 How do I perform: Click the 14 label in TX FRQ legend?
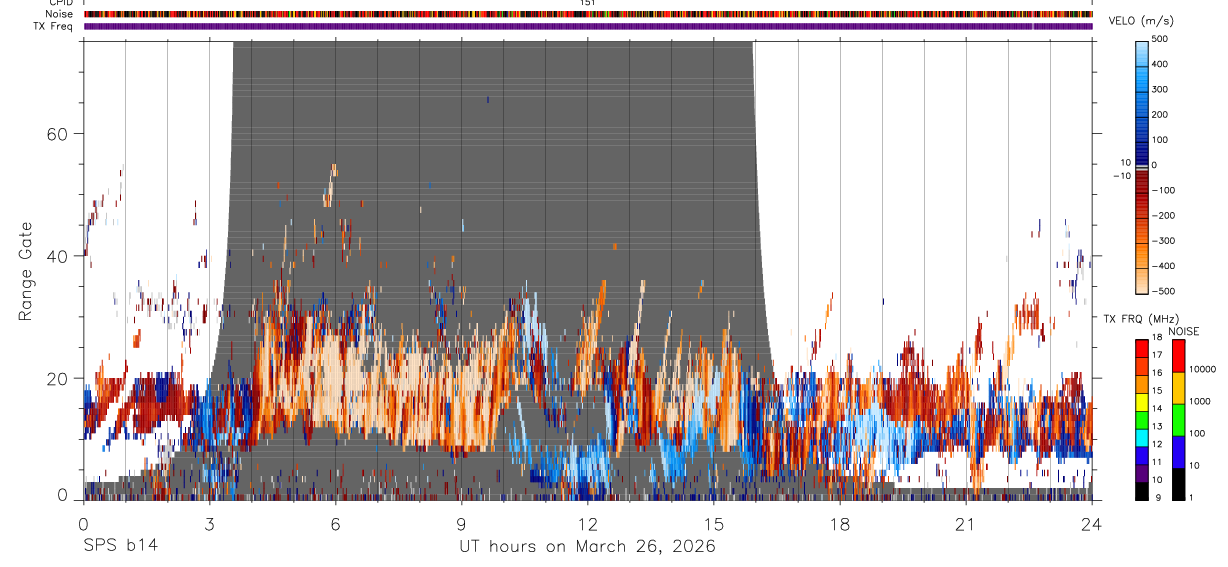pos(1157,409)
